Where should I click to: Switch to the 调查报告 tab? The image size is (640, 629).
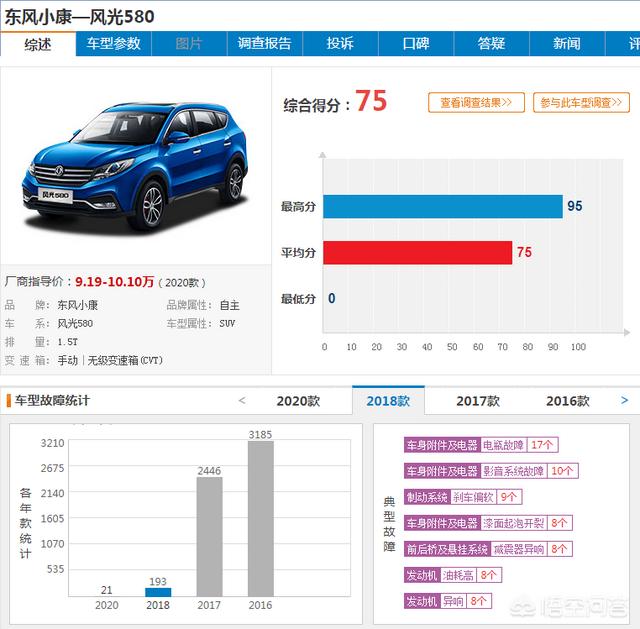coord(264,43)
